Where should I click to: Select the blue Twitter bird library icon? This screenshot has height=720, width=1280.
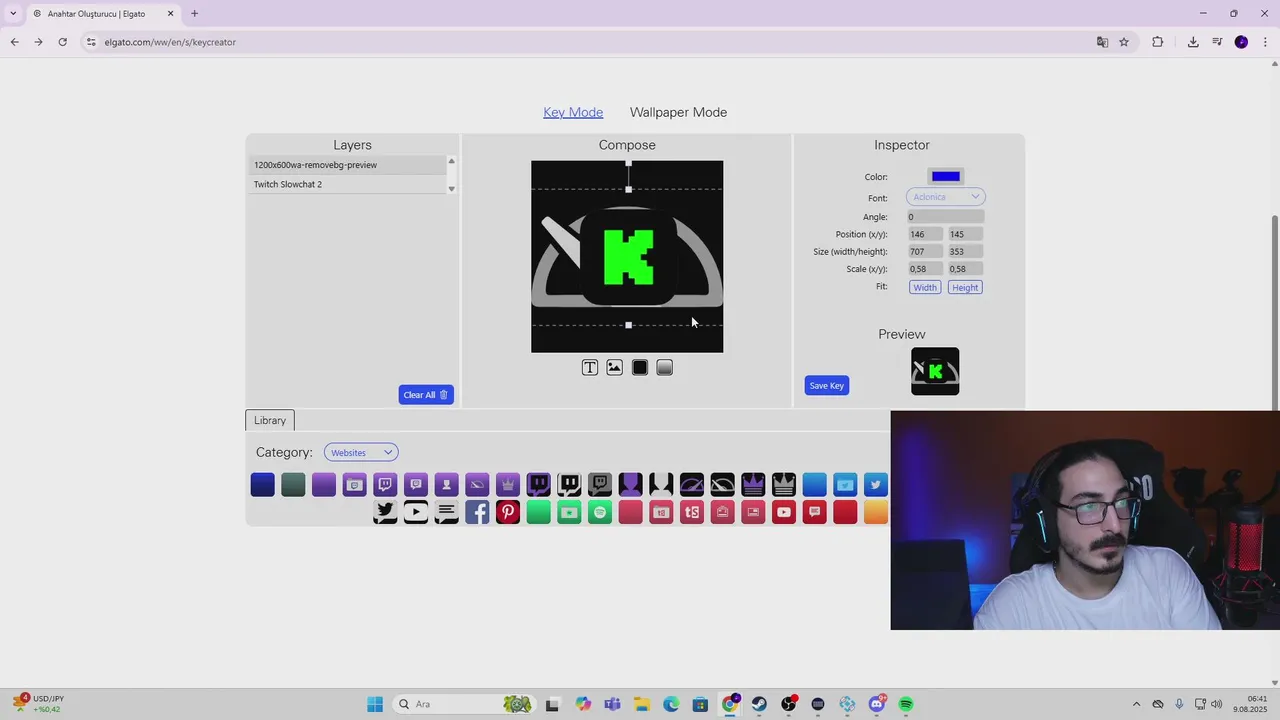[x=876, y=485]
